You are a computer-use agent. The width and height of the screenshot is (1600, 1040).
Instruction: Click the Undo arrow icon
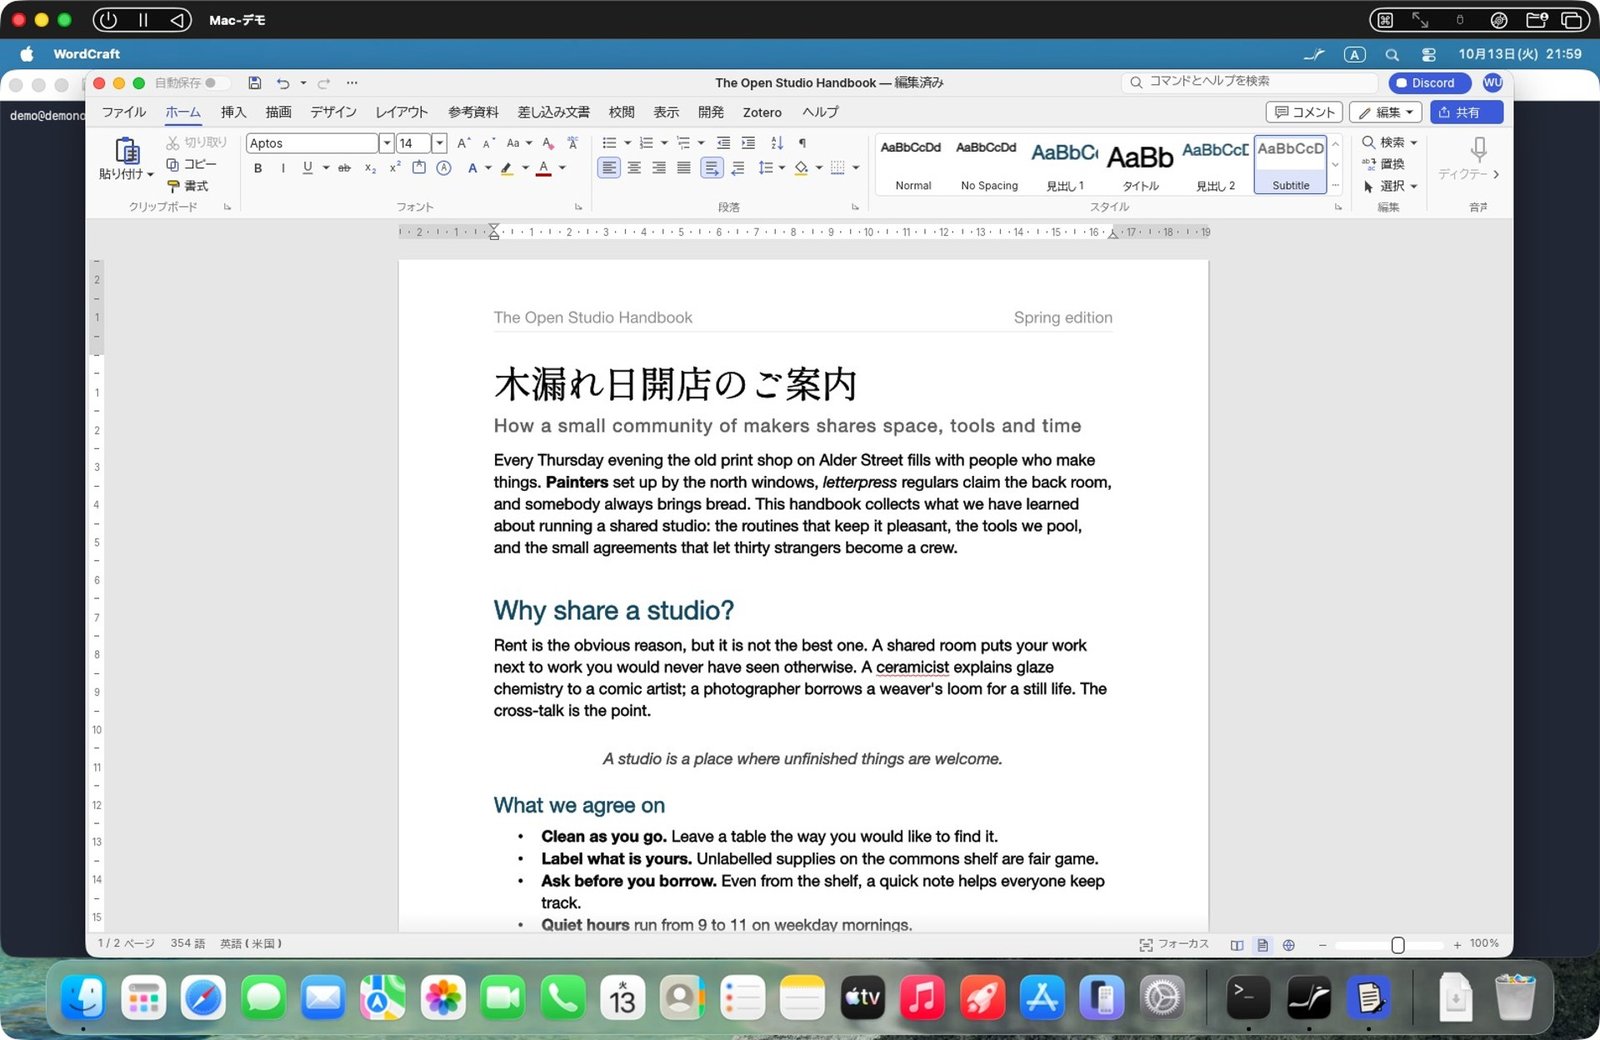point(283,83)
